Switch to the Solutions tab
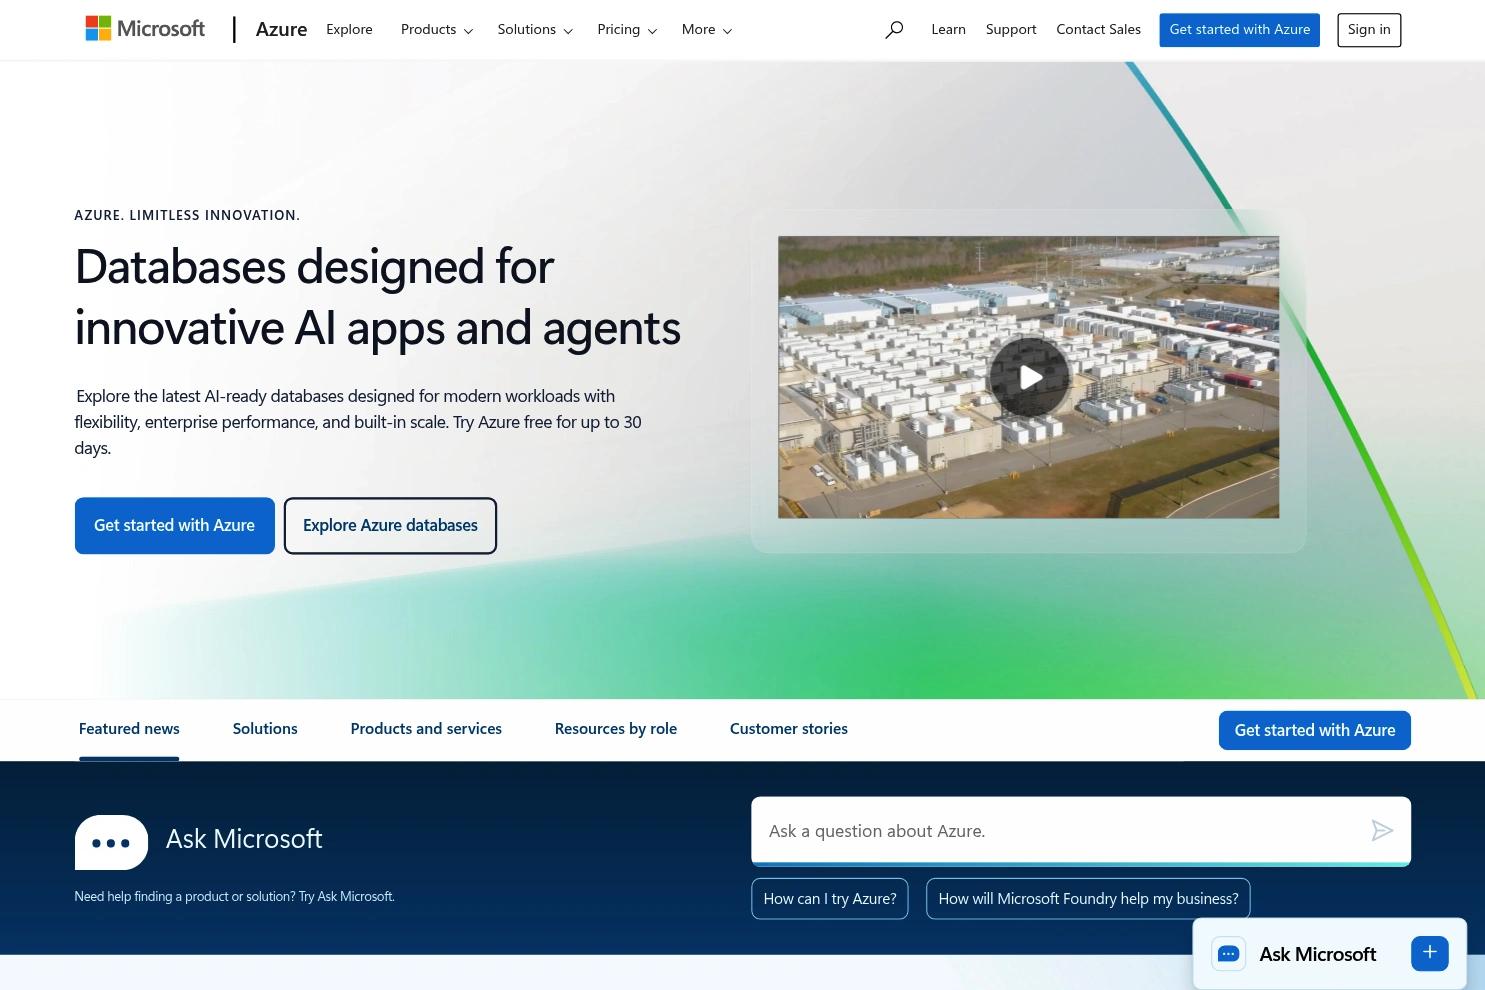Image resolution: width=1485 pixels, height=990 pixels. [265, 729]
